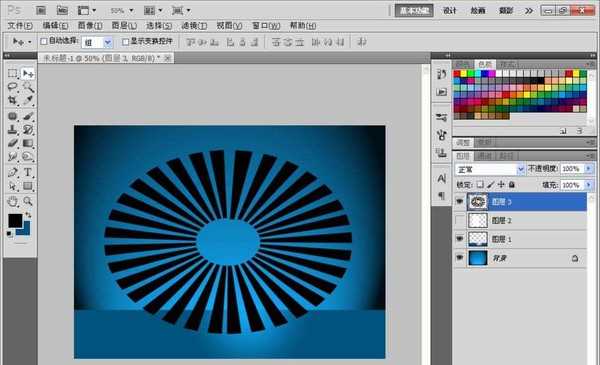Select the Rectangular Marquee tool
600x365 pixels.
click(x=13, y=73)
